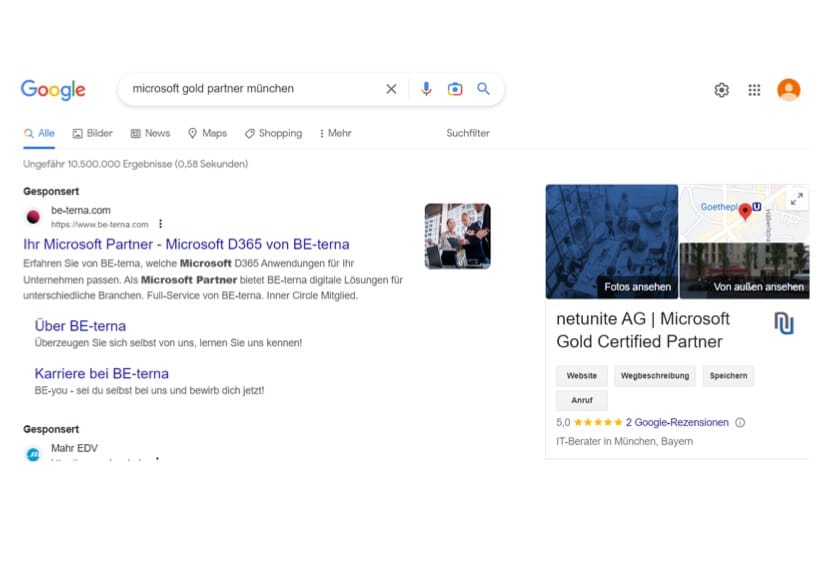Screen dimensions: 817x563
Task: Show info icon beside Google-Rezensionen
Action: pyautogui.click(x=740, y=423)
